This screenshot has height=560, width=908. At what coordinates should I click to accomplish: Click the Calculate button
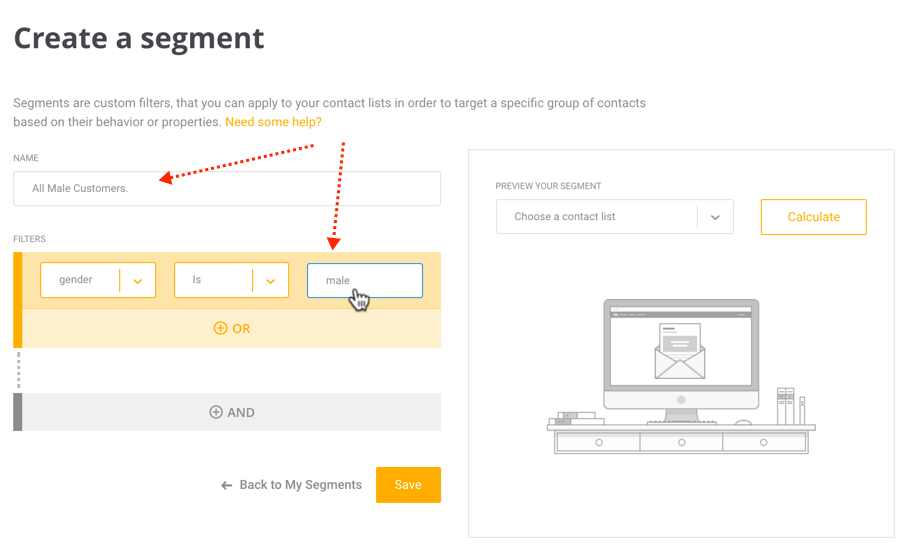click(x=814, y=217)
